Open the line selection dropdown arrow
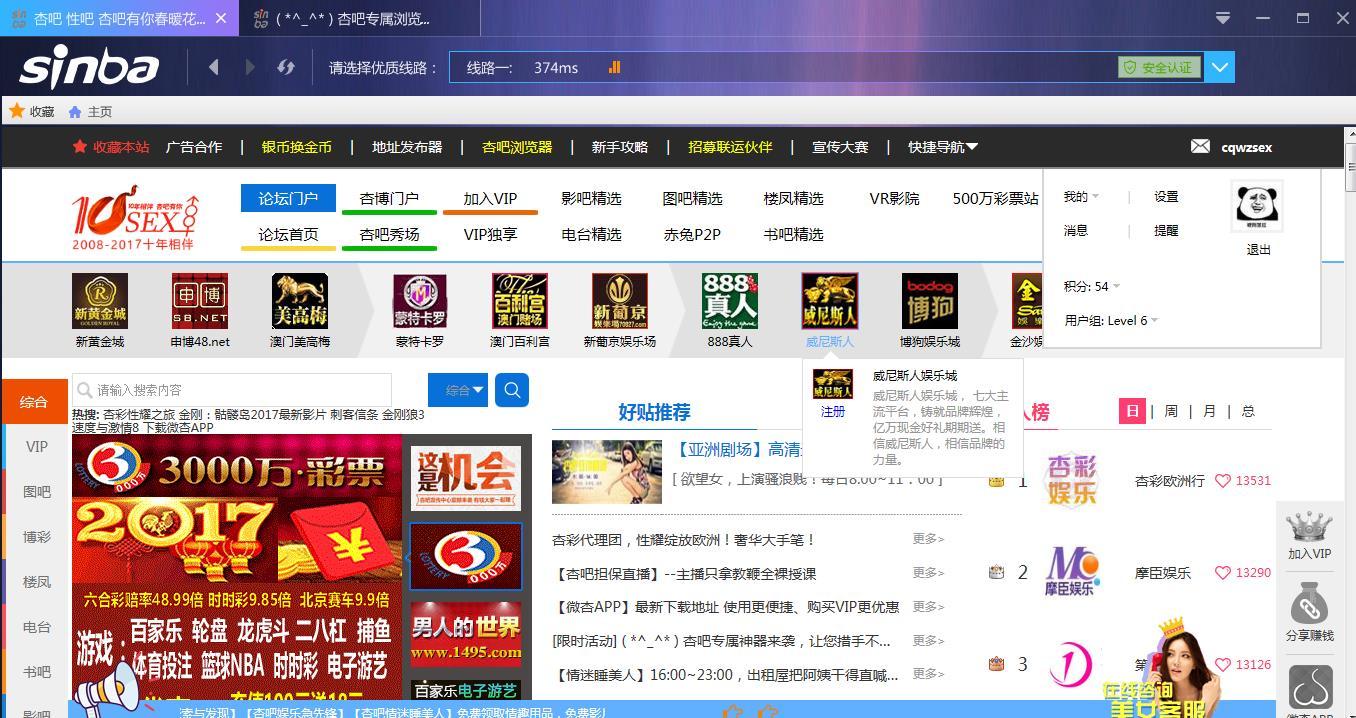Viewport: 1356px width, 718px height. point(1220,67)
